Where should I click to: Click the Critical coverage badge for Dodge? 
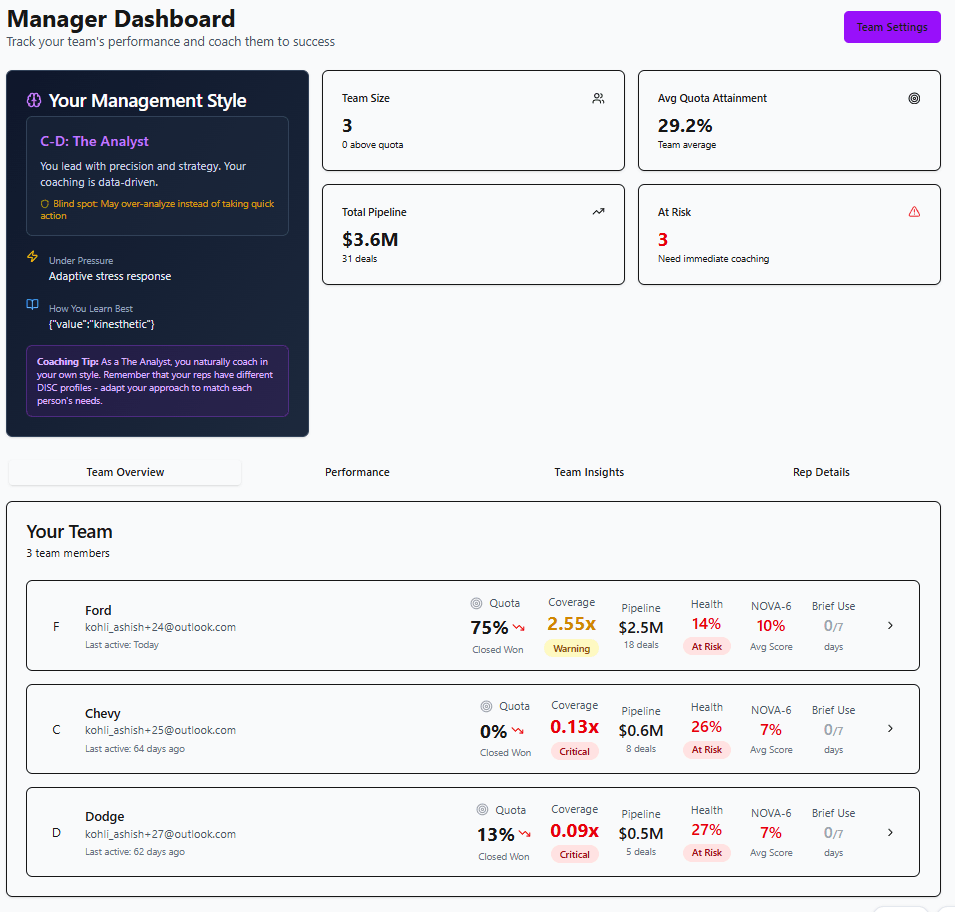pyautogui.click(x=574, y=855)
